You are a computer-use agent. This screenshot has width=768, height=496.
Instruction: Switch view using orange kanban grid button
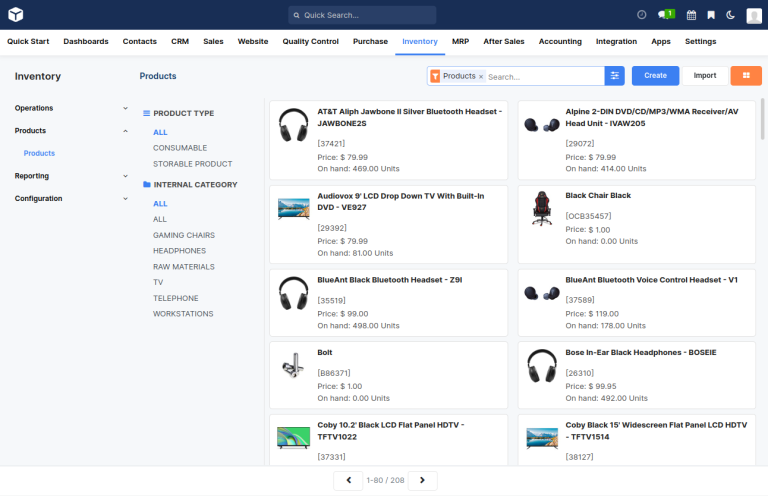click(x=746, y=76)
